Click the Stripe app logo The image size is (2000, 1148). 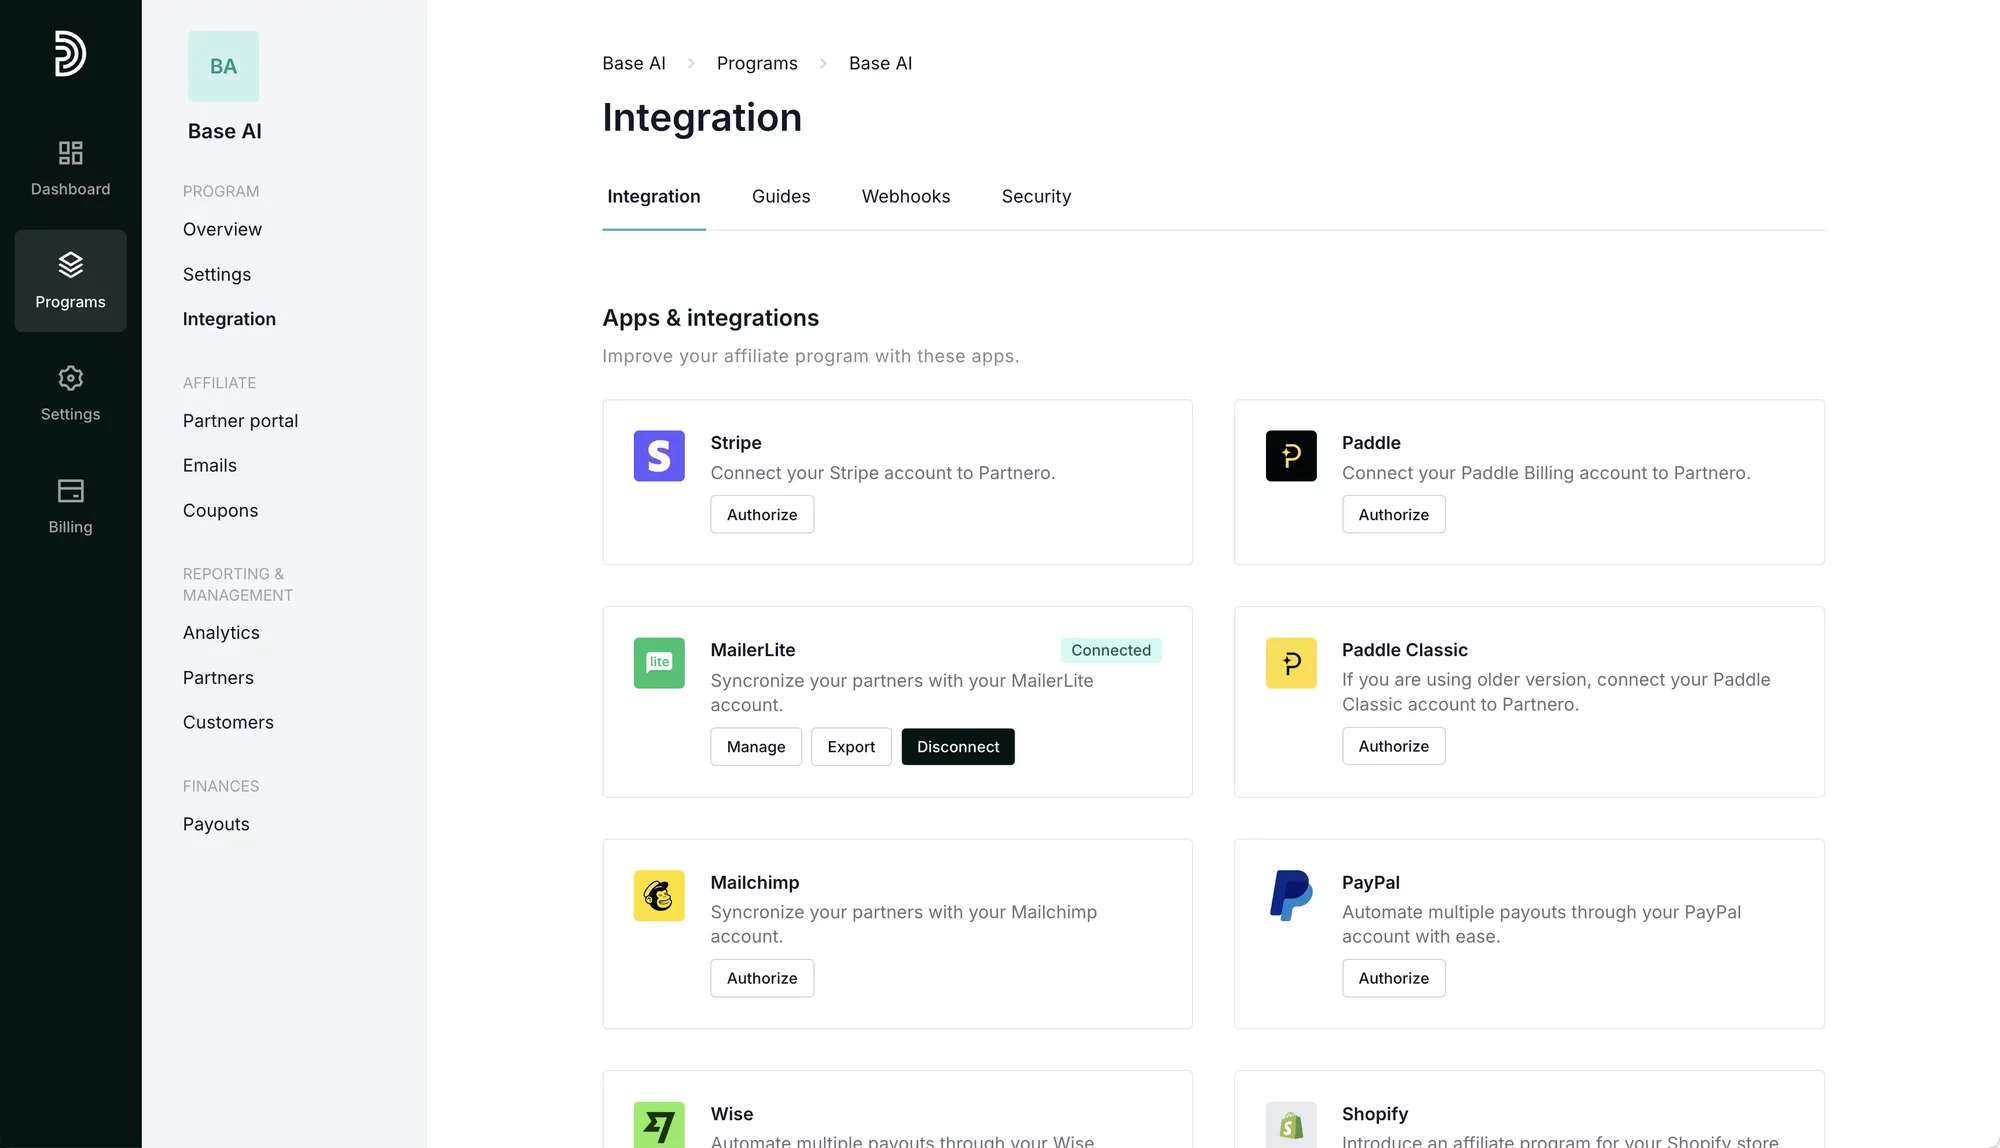pyautogui.click(x=659, y=456)
